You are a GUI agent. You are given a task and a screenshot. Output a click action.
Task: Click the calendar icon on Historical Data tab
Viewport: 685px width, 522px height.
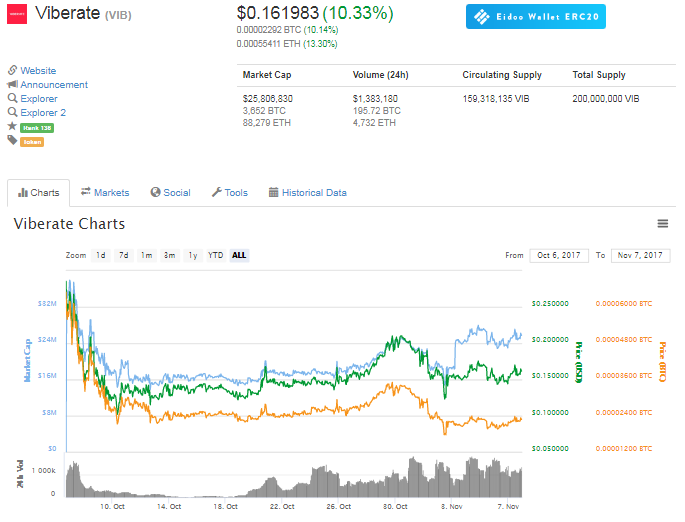point(273,192)
